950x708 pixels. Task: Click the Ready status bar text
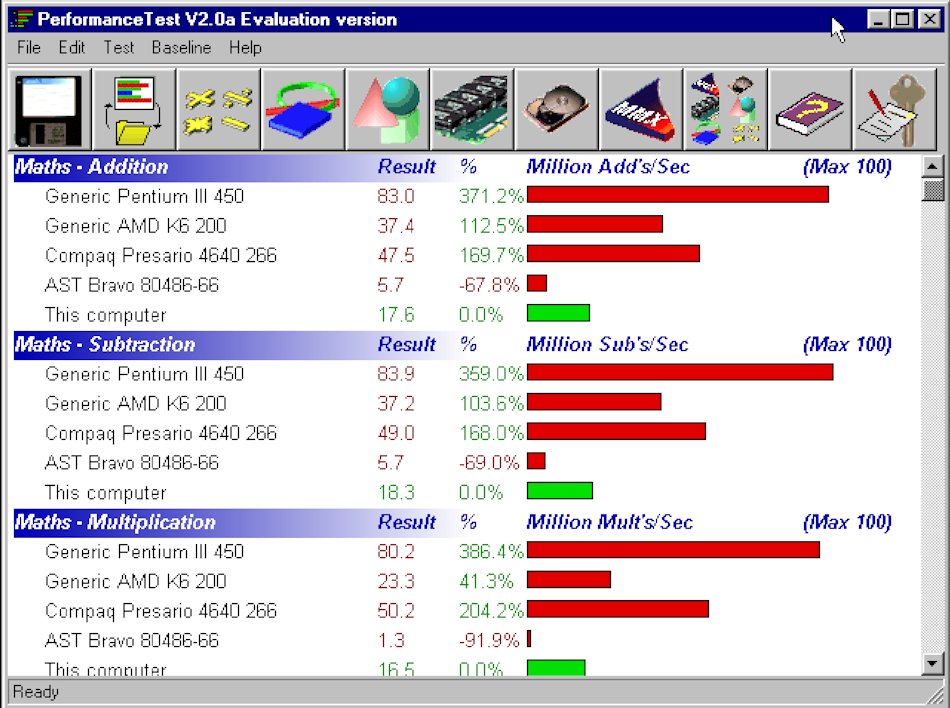pos(36,692)
